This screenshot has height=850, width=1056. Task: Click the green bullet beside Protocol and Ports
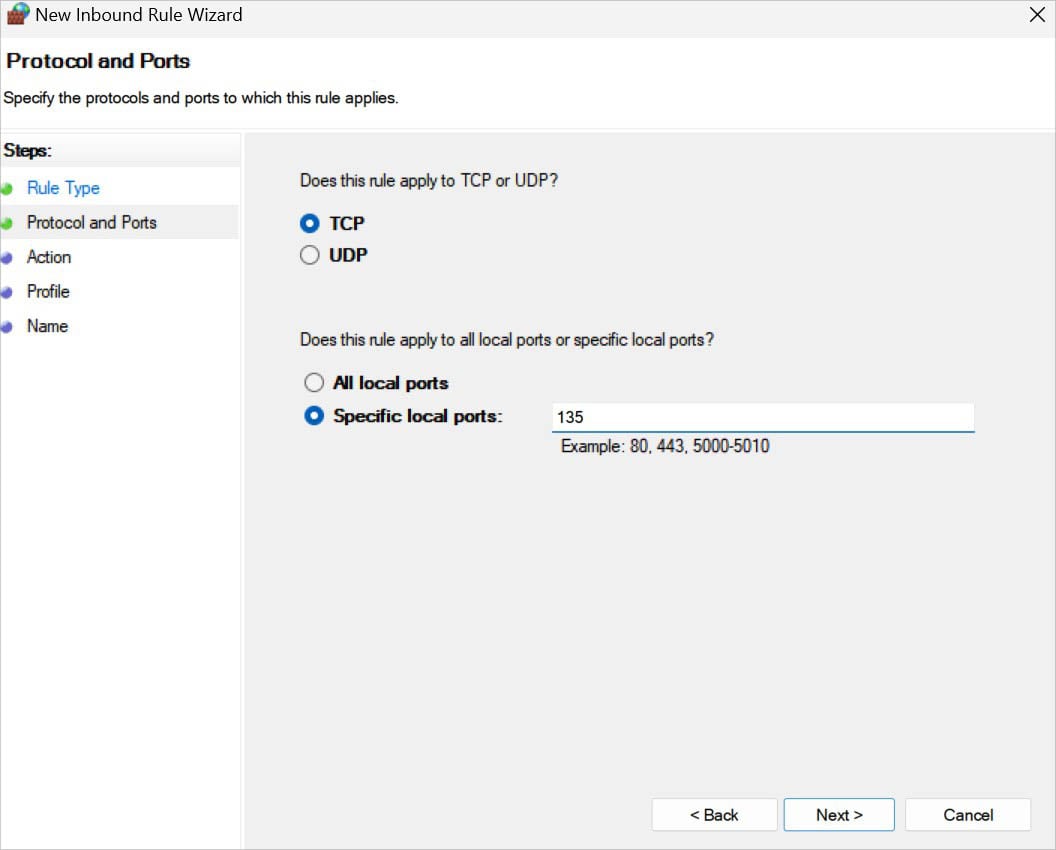(x=7, y=223)
